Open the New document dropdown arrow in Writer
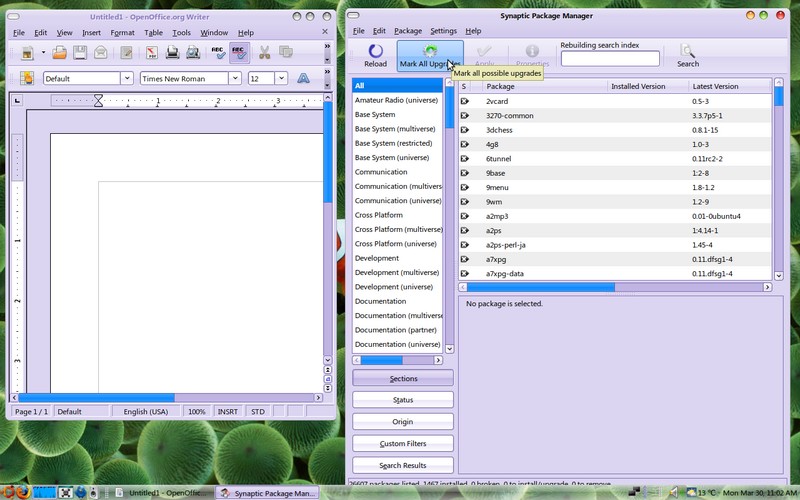Image resolution: width=800 pixels, height=500 pixels. (43, 53)
